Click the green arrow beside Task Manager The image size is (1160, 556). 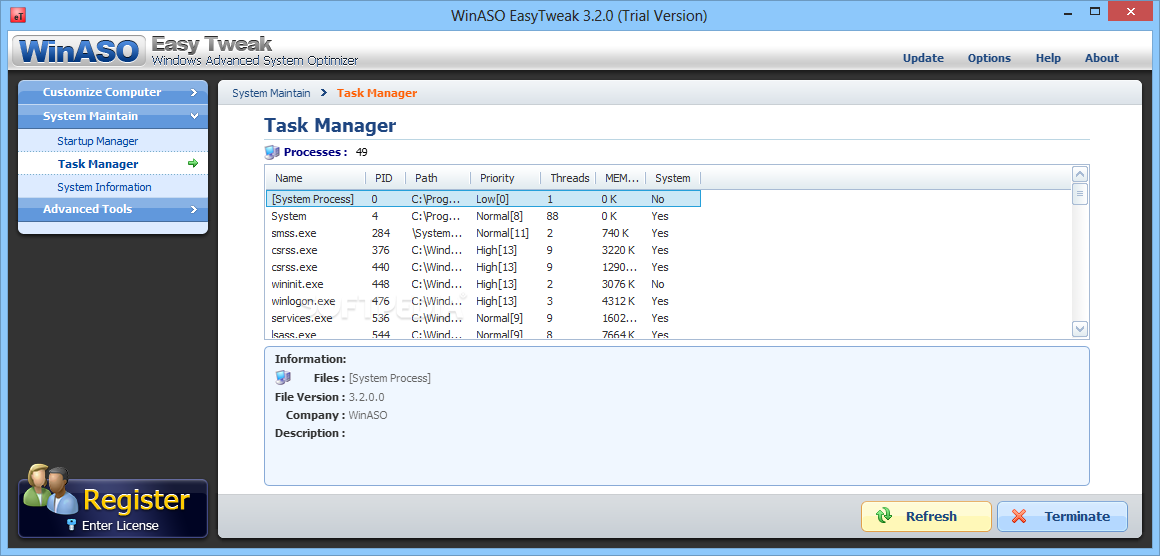[193, 163]
